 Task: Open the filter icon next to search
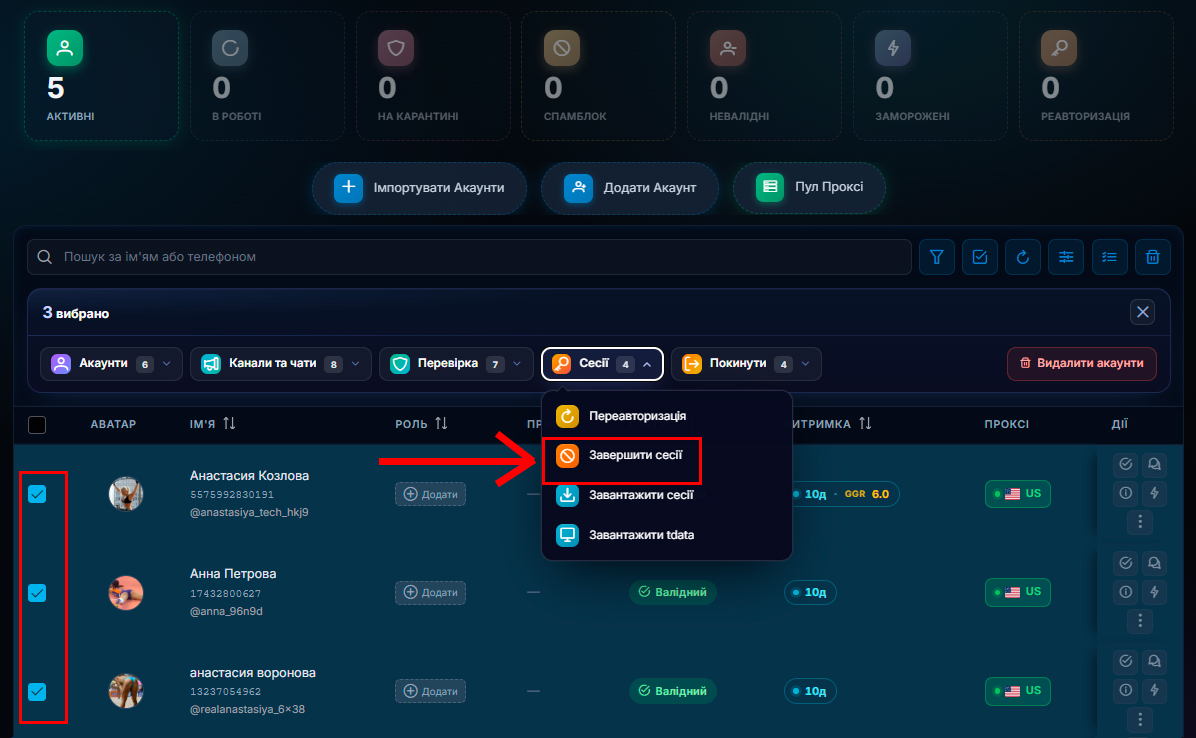(937, 257)
